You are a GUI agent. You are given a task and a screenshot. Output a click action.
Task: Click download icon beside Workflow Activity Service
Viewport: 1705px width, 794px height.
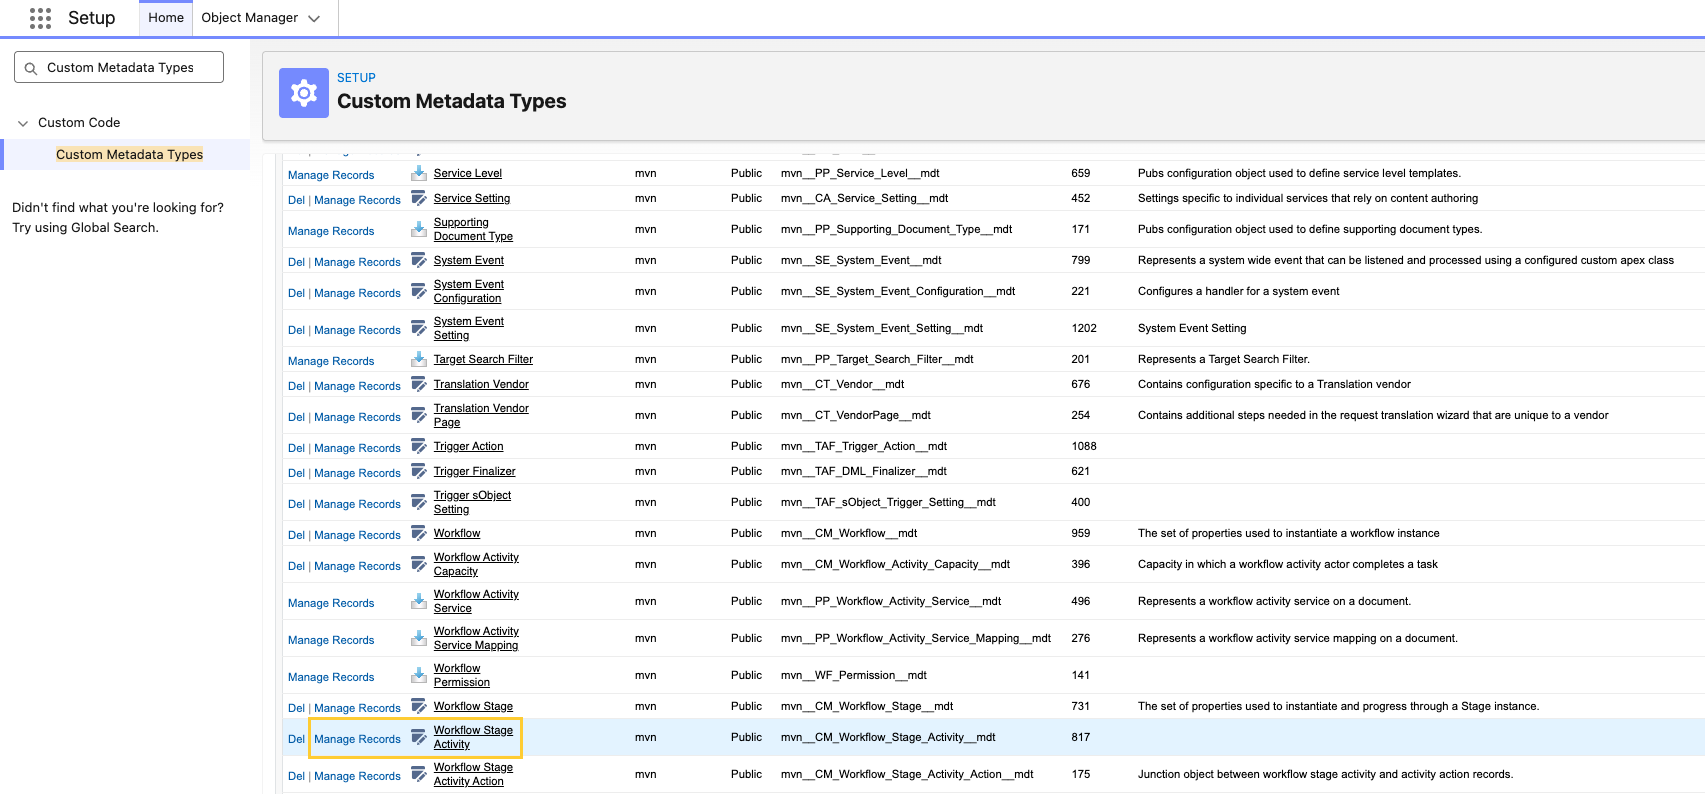[x=419, y=601]
